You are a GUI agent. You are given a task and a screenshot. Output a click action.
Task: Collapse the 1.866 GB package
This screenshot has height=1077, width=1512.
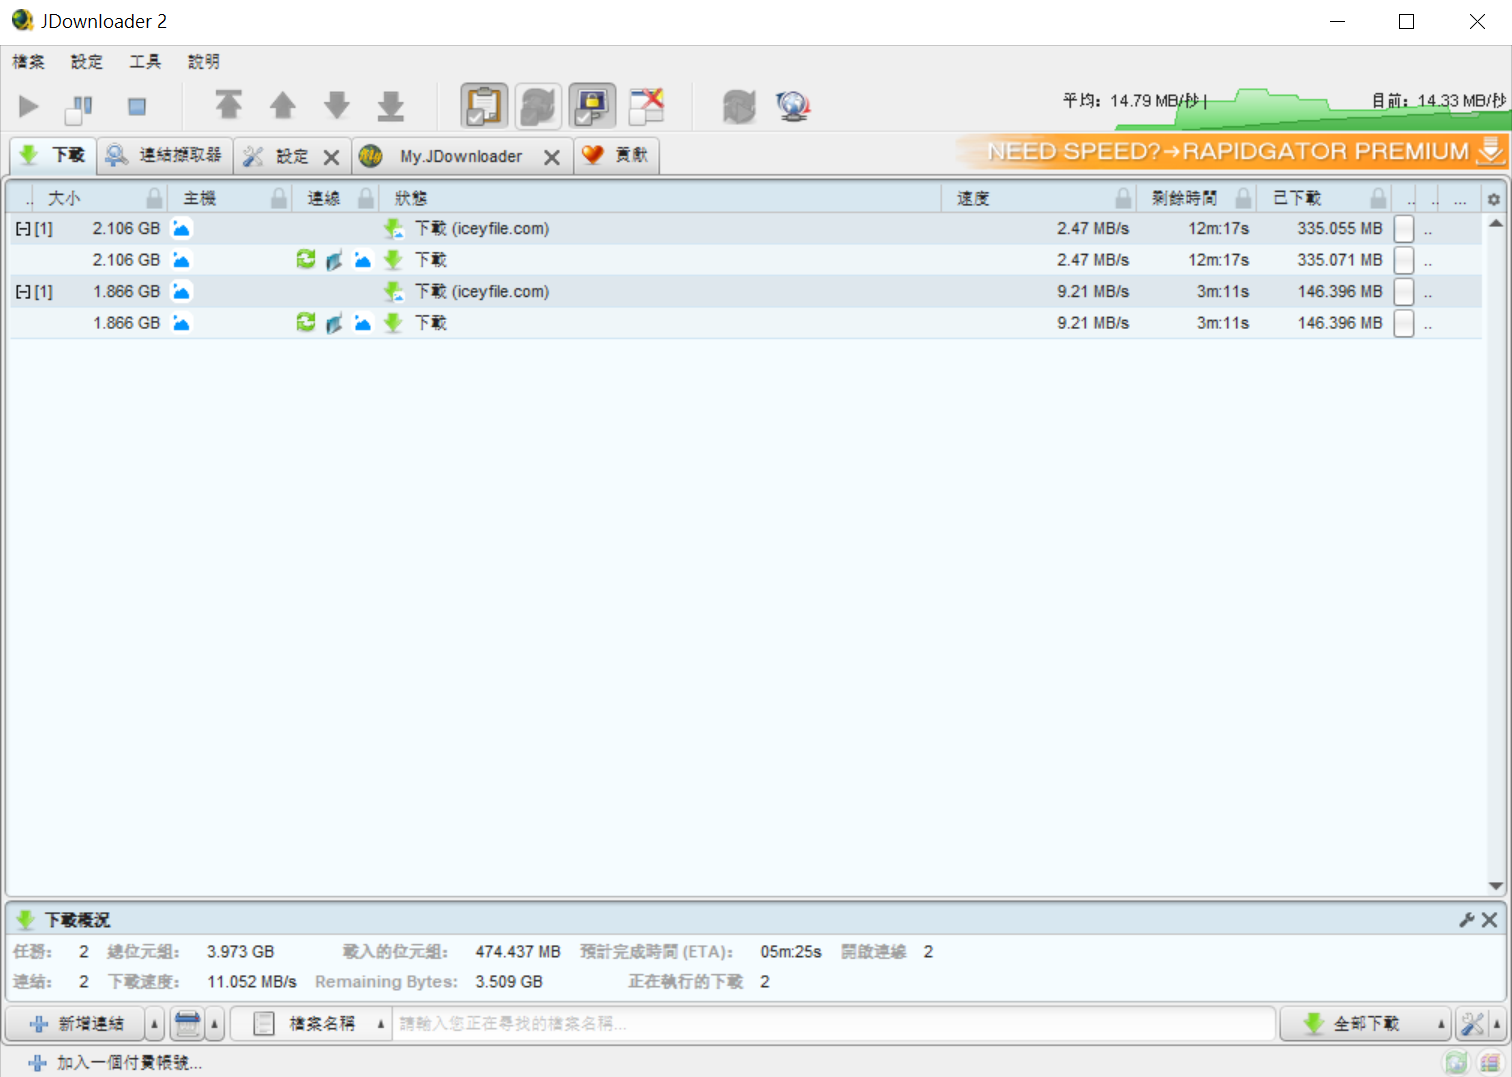click(x=22, y=292)
